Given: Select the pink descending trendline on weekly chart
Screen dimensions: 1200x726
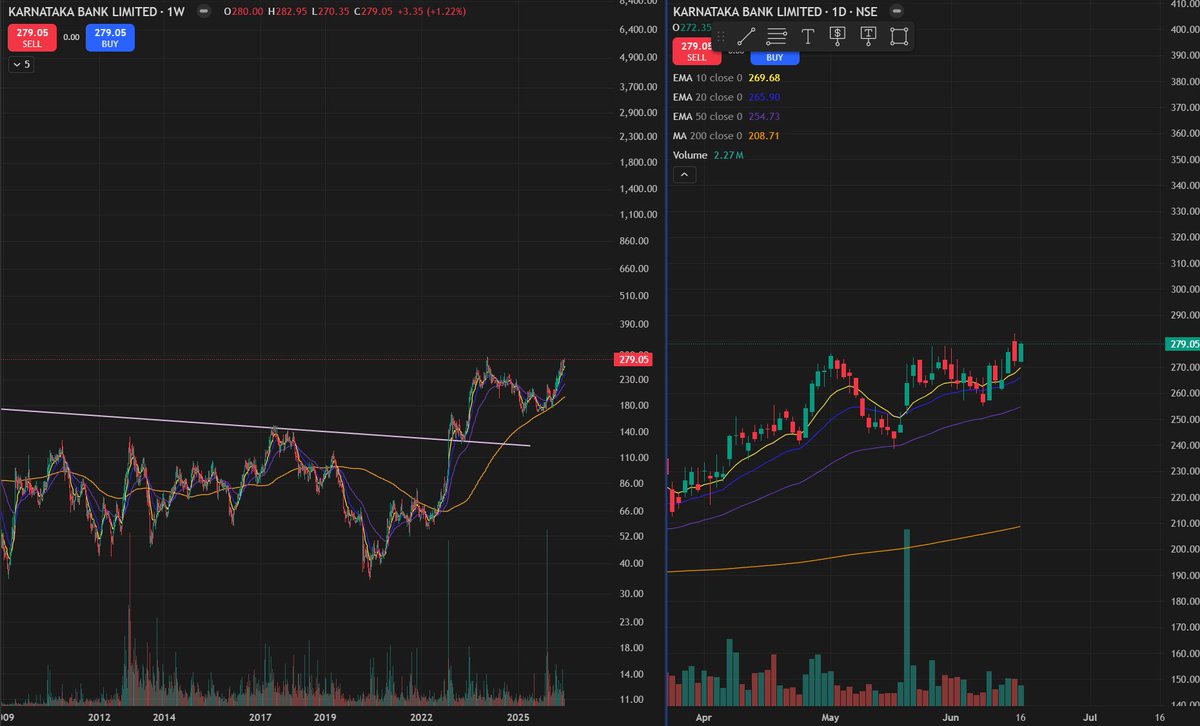Looking at the screenshot, I should pyautogui.click(x=265, y=427).
